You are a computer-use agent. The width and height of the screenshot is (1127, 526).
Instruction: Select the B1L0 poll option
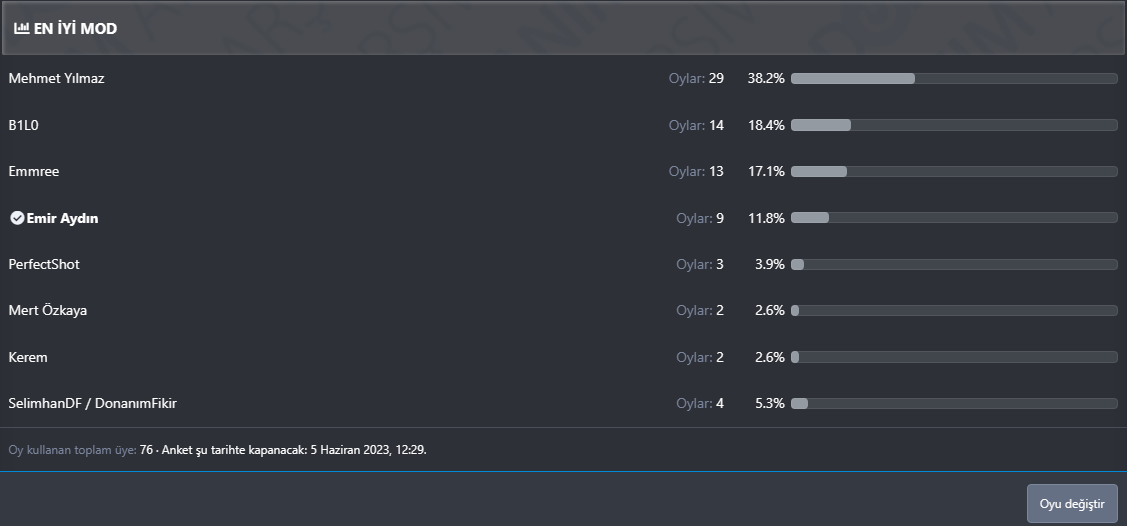(x=24, y=125)
